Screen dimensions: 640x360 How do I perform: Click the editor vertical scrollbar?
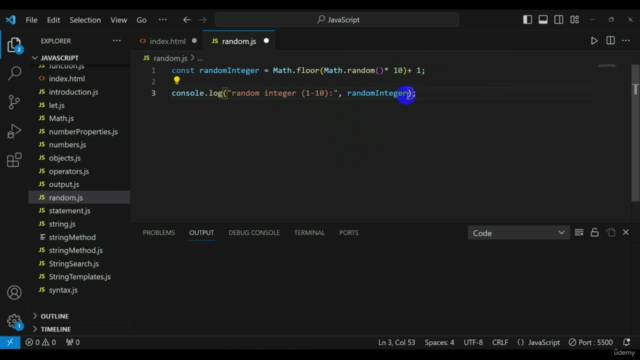635,133
